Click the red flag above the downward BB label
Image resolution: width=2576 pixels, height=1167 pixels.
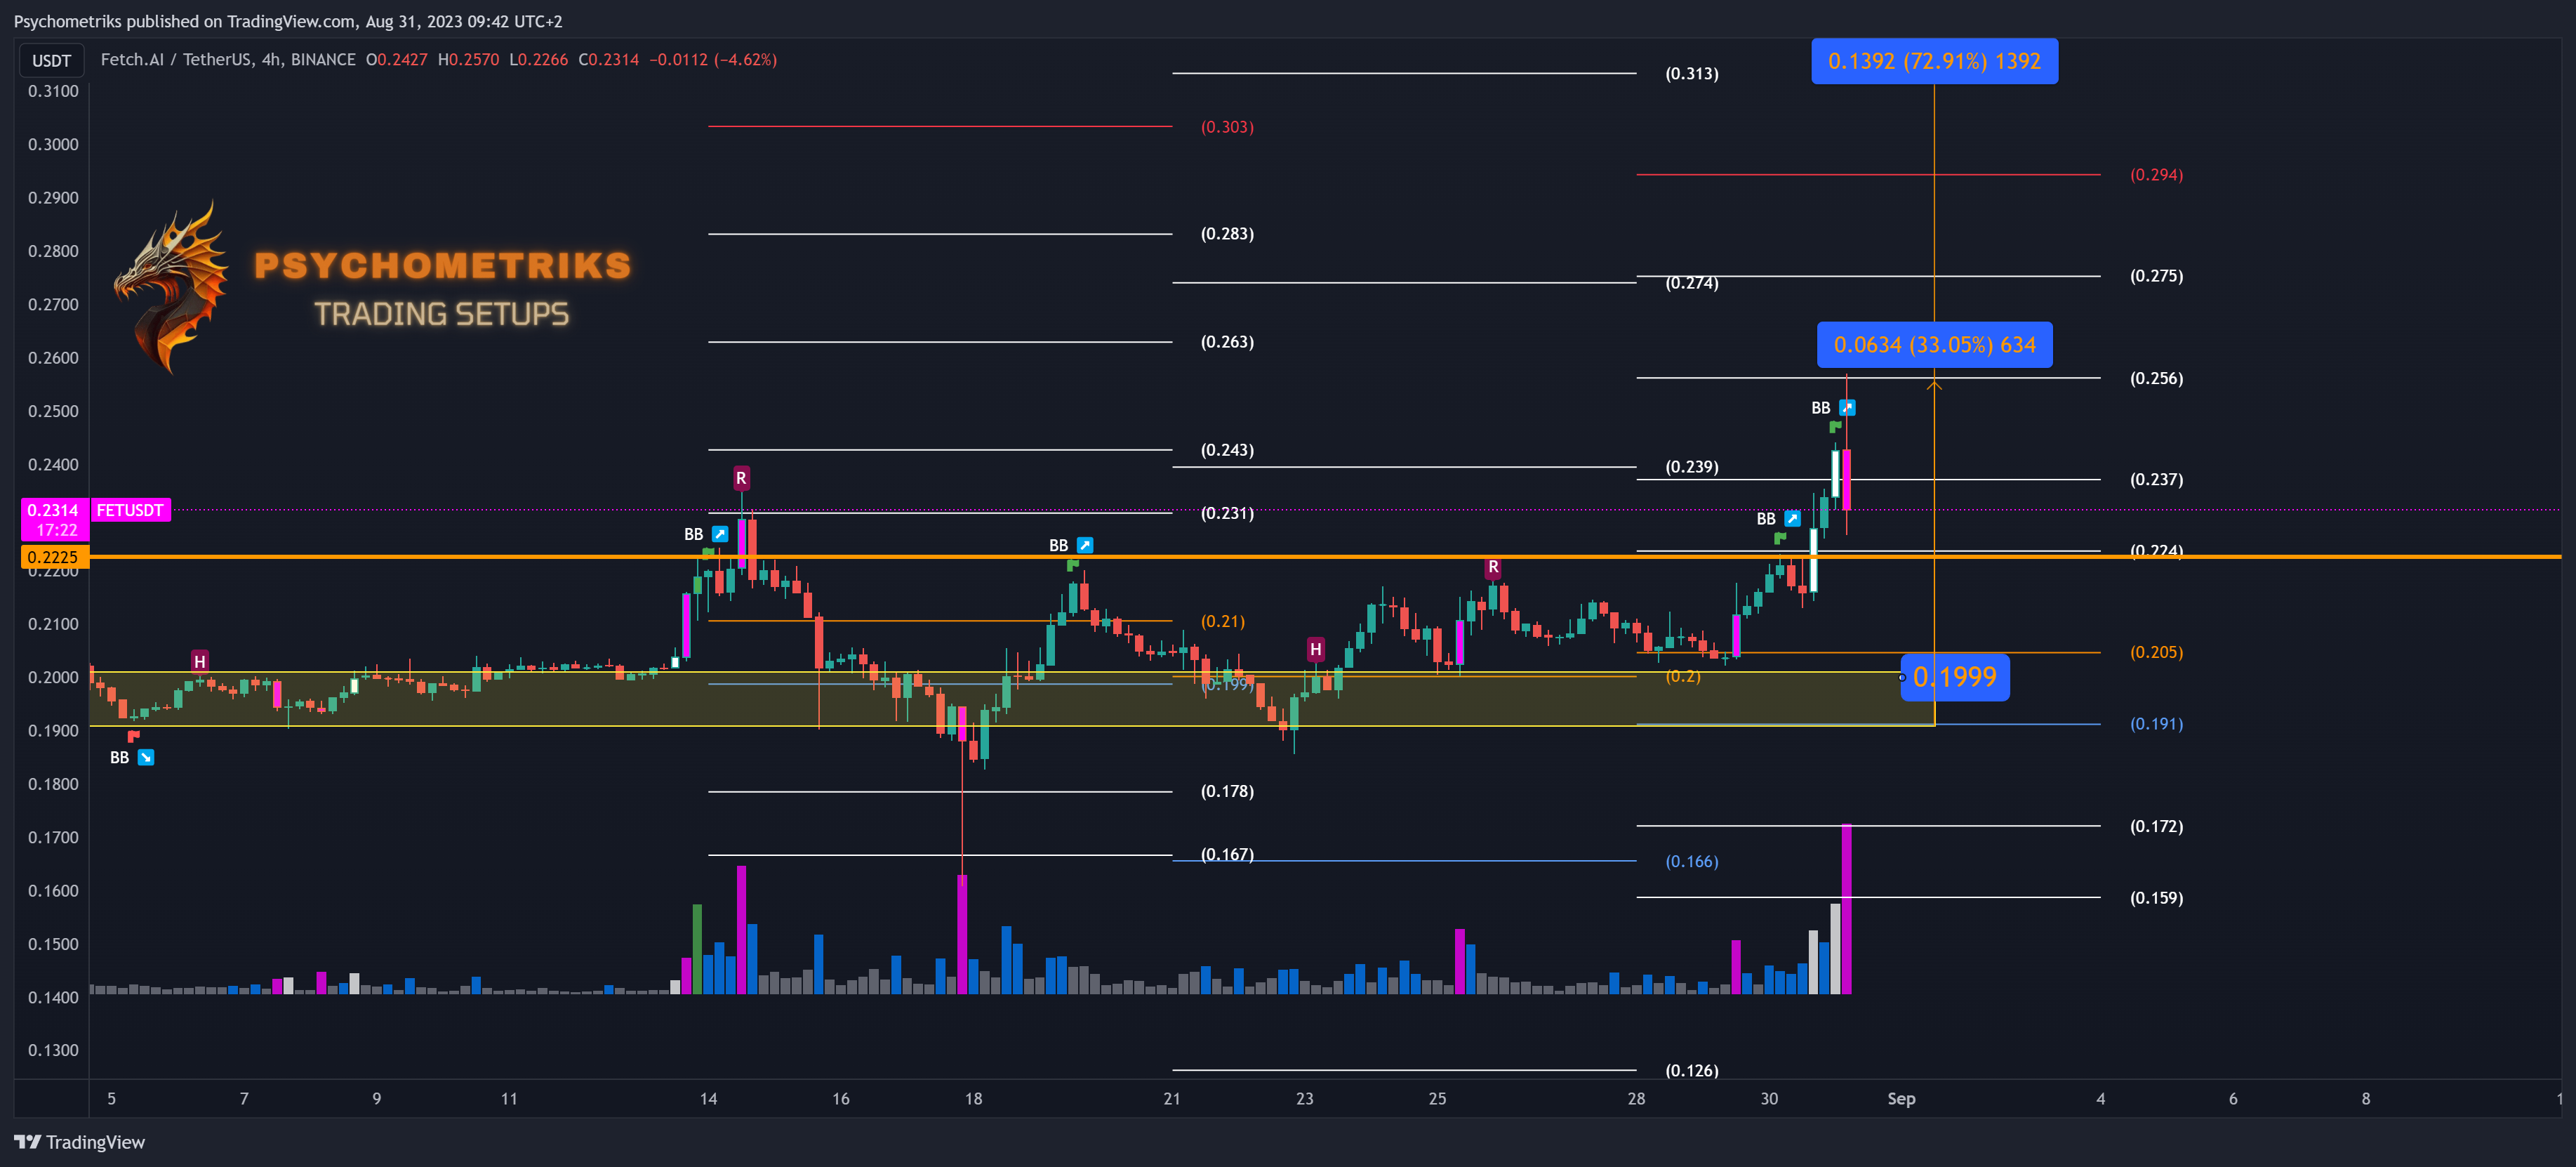pos(133,737)
